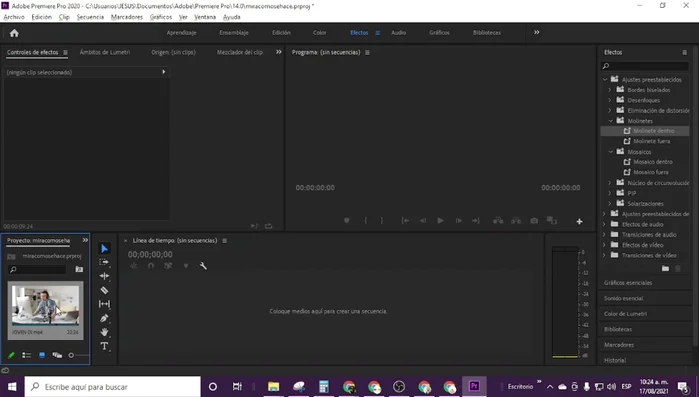Screen dimensions: 699x397
Task: Select the Track Select Forward tool
Action: tap(104, 262)
